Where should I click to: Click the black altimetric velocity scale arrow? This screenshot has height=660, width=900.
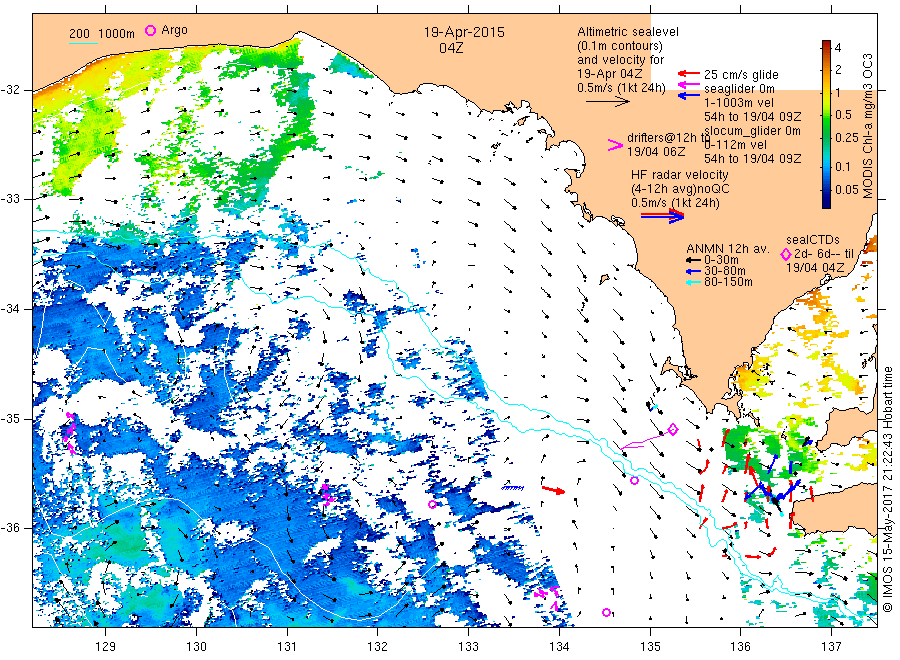coord(608,102)
